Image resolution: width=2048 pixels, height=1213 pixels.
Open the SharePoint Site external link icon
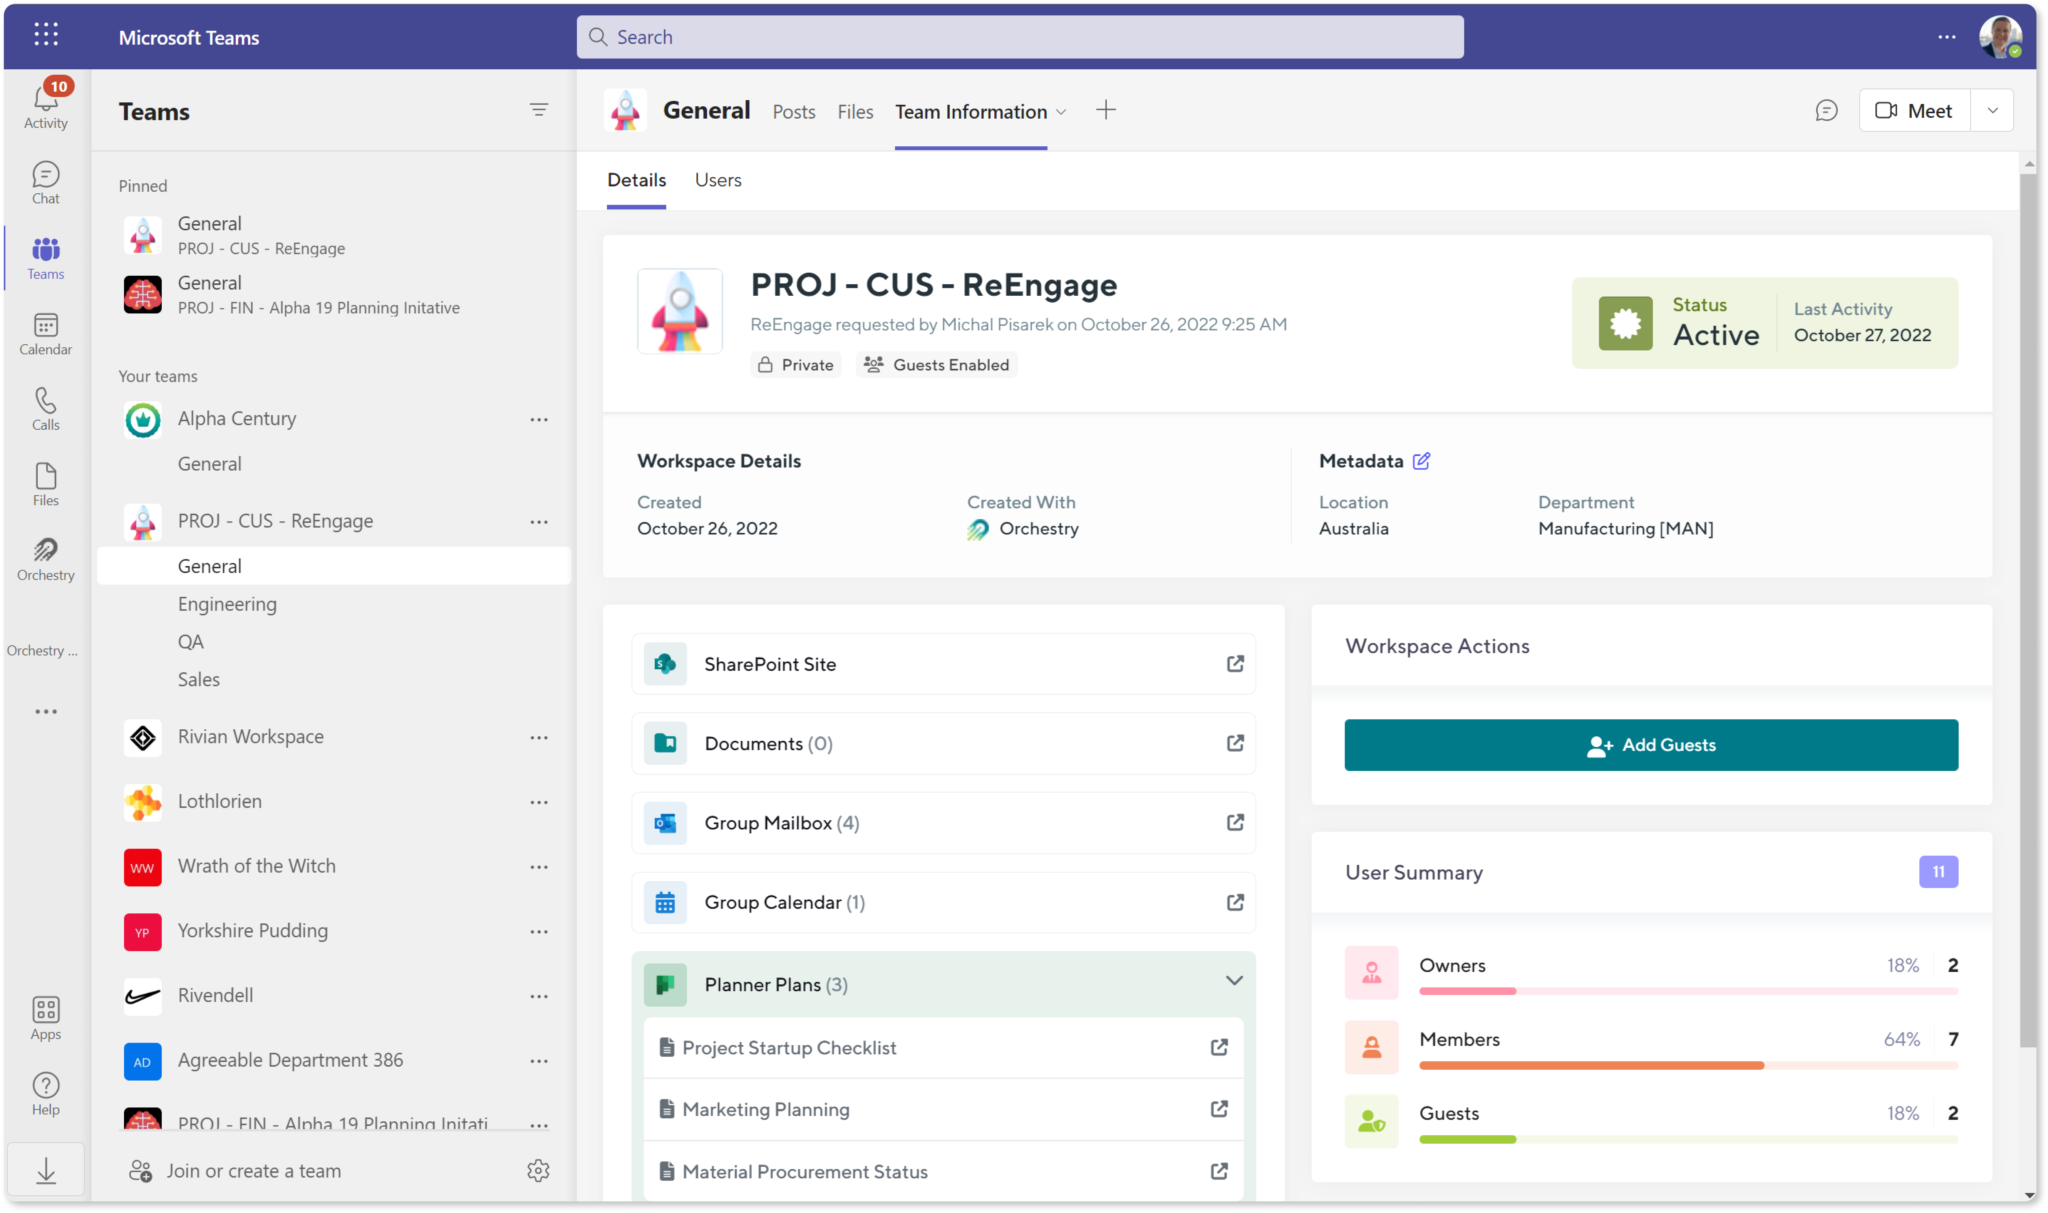pos(1234,663)
